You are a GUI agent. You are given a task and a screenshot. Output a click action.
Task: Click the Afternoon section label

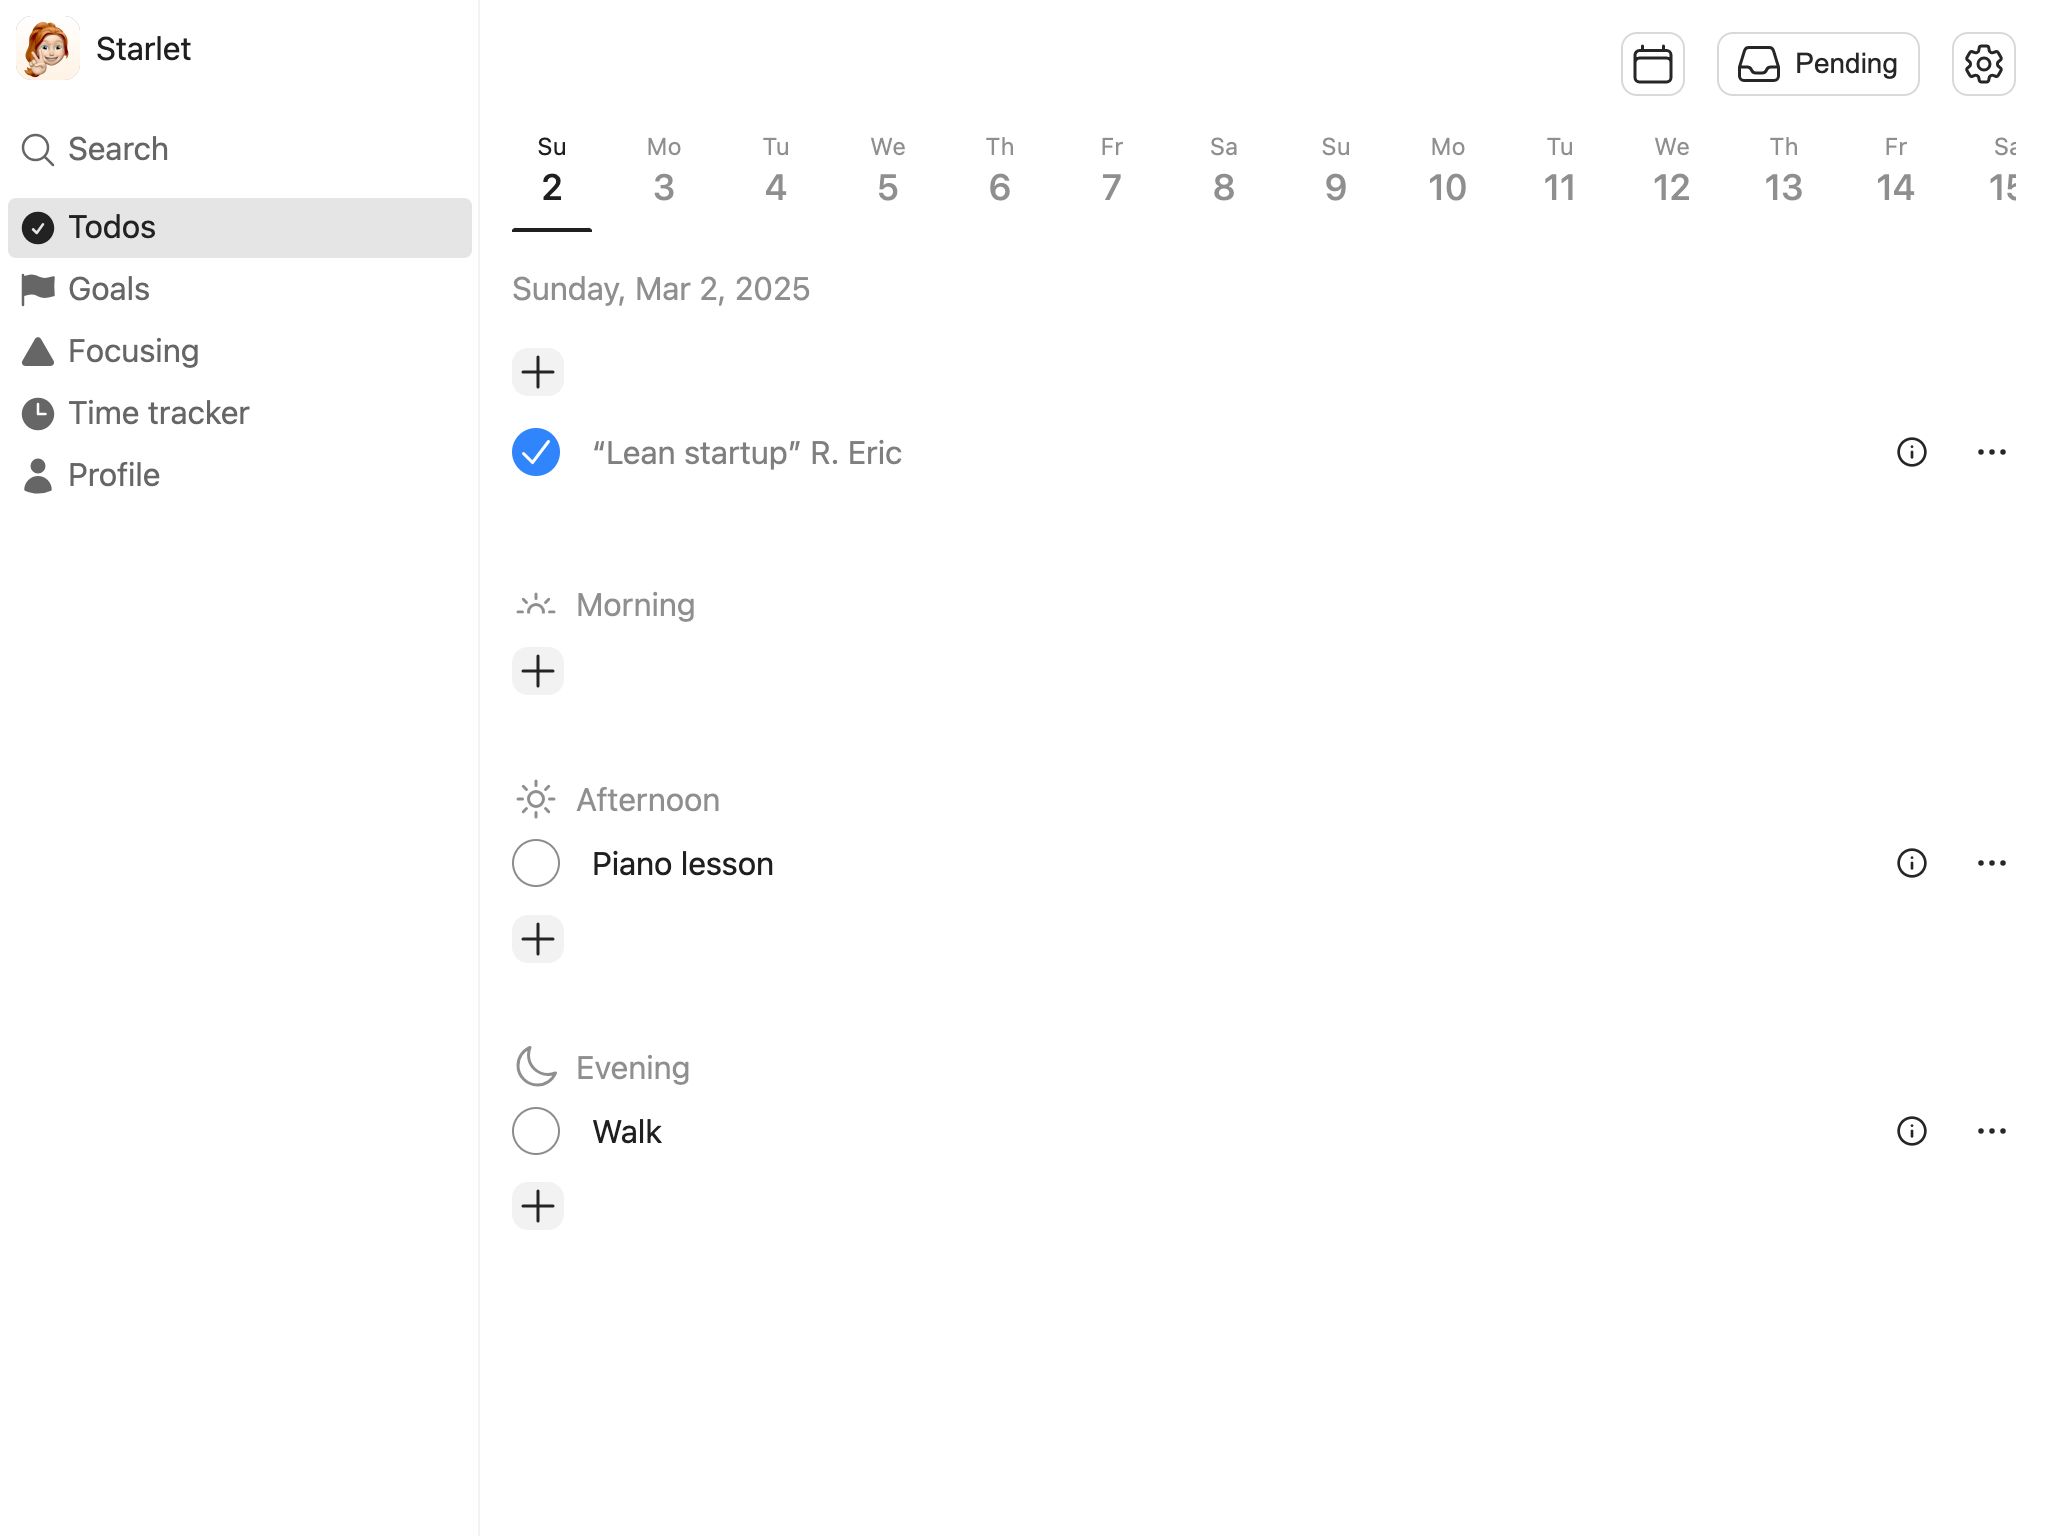[648, 800]
